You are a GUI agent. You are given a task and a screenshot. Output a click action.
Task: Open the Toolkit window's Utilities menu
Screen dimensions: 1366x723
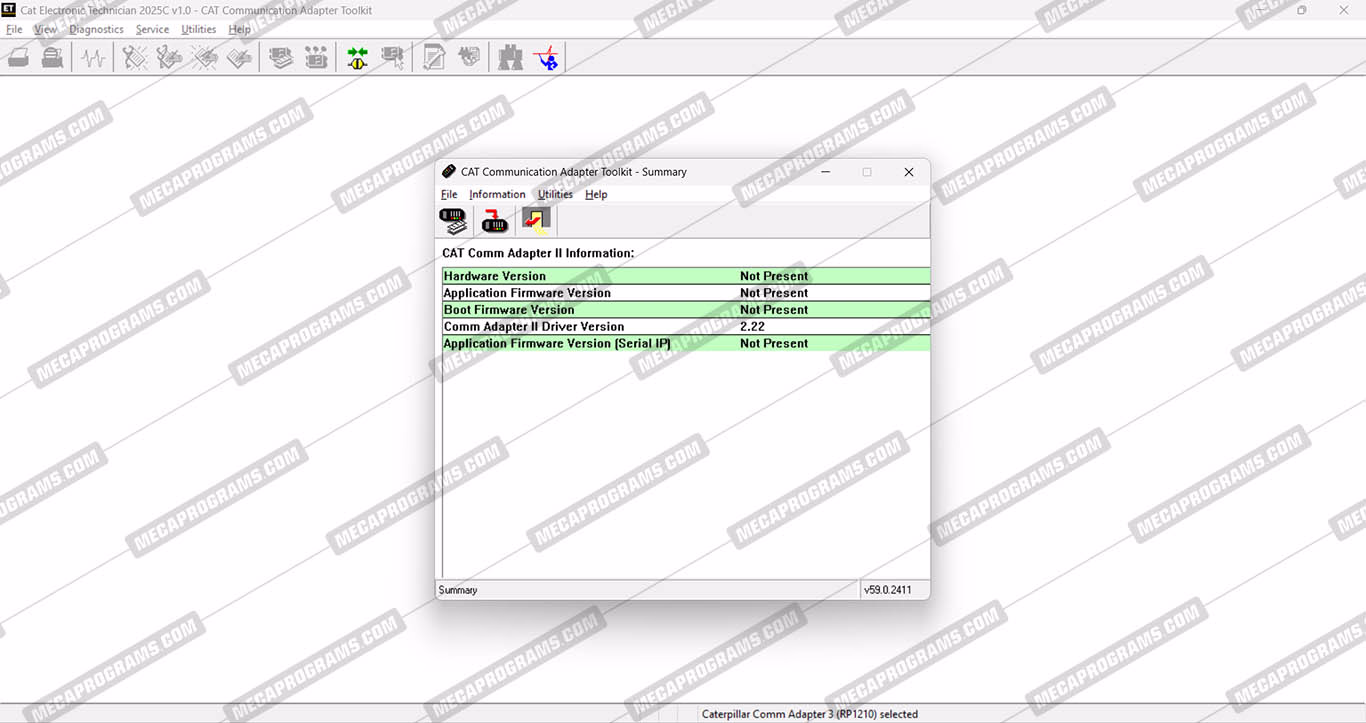(x=555, y=195)
